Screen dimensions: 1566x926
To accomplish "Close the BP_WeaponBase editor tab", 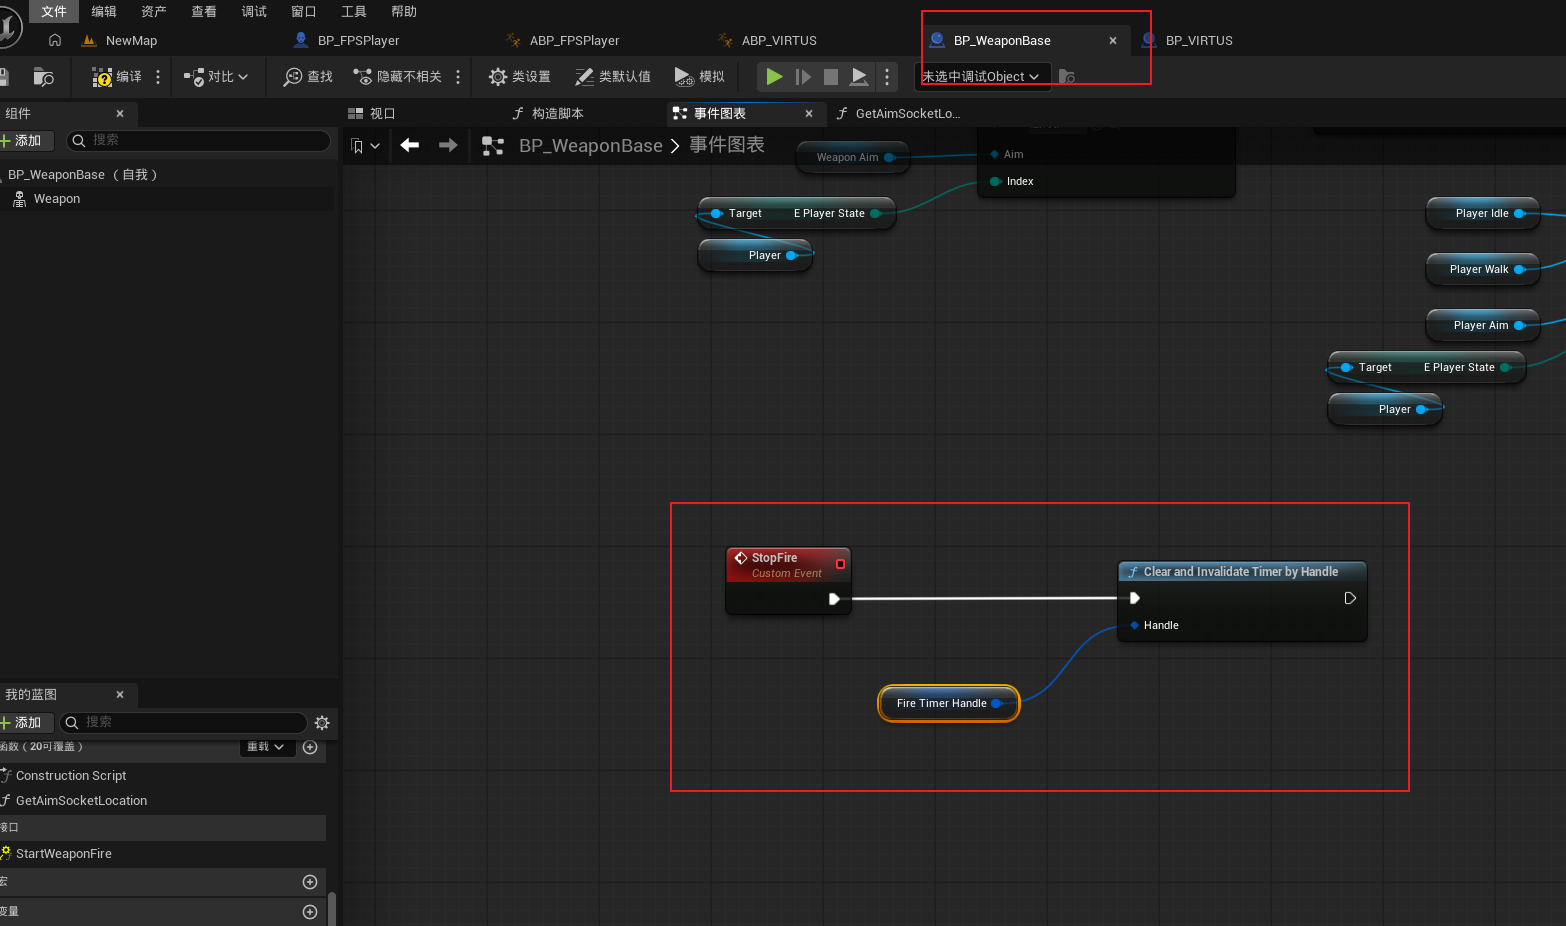I will click(1113, 41).
